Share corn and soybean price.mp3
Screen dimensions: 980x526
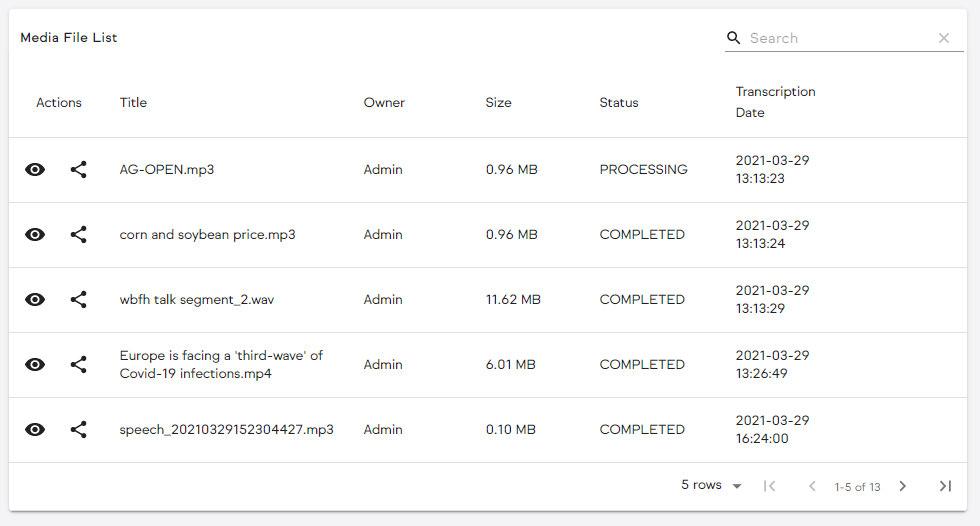(x=78, y=234)
